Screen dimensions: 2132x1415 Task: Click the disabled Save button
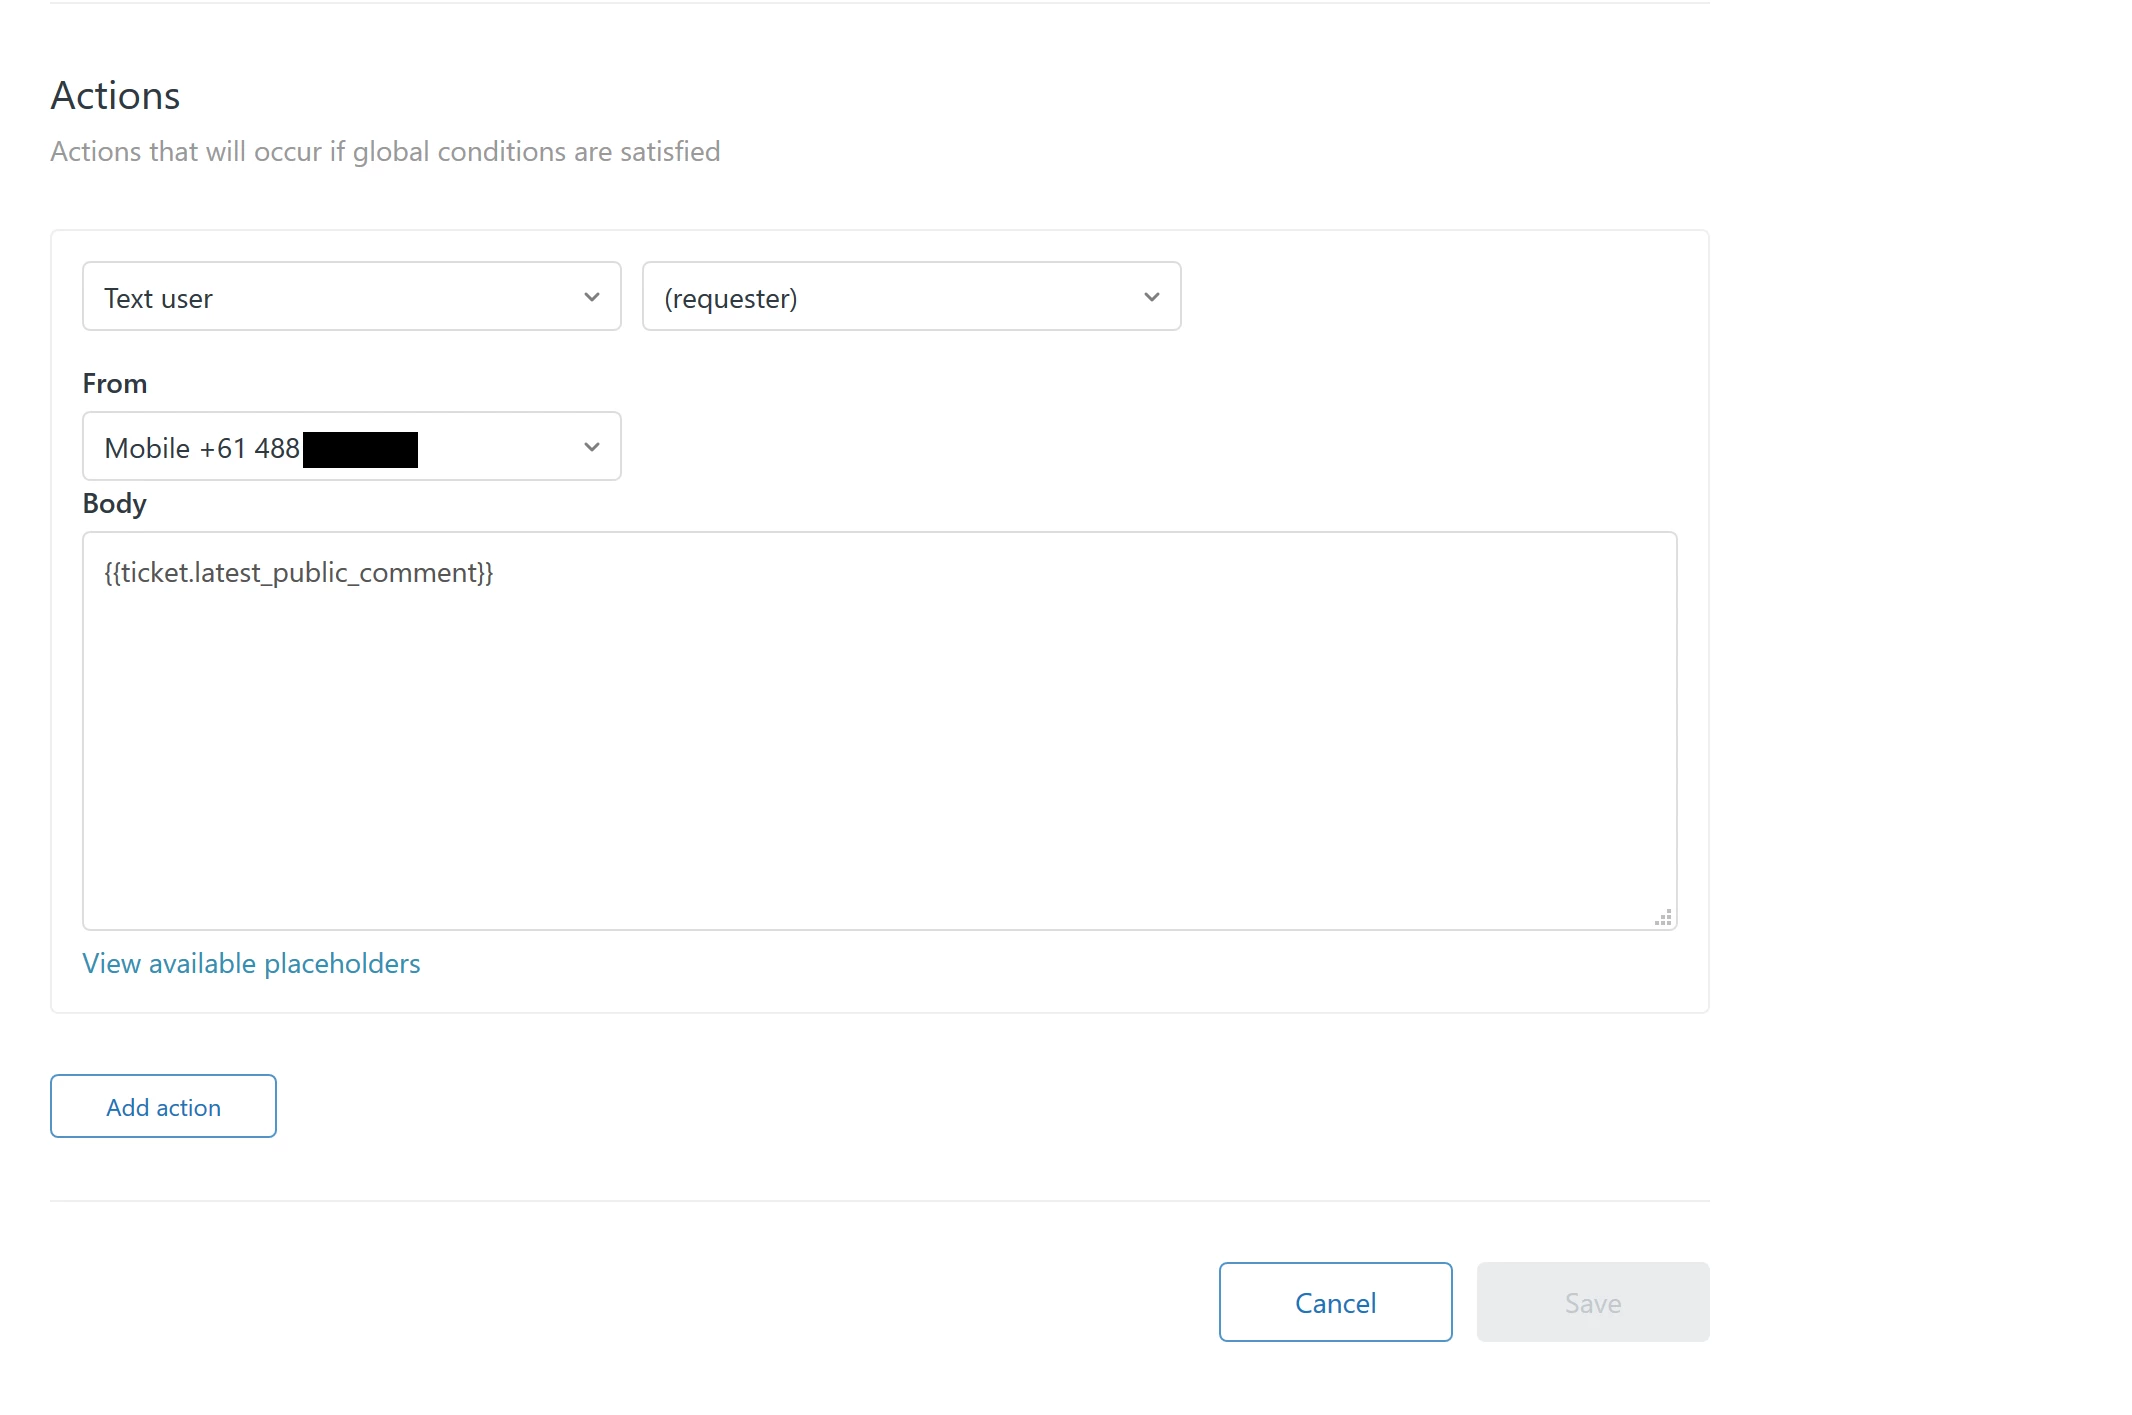1592,1302
